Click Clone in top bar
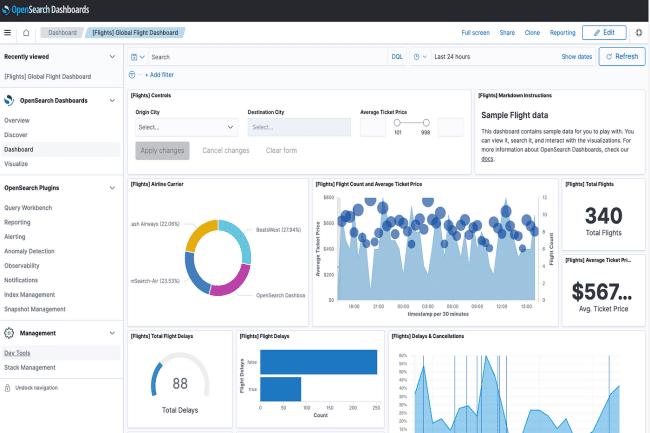Screen dimensions: 650x433 point(532,32)
